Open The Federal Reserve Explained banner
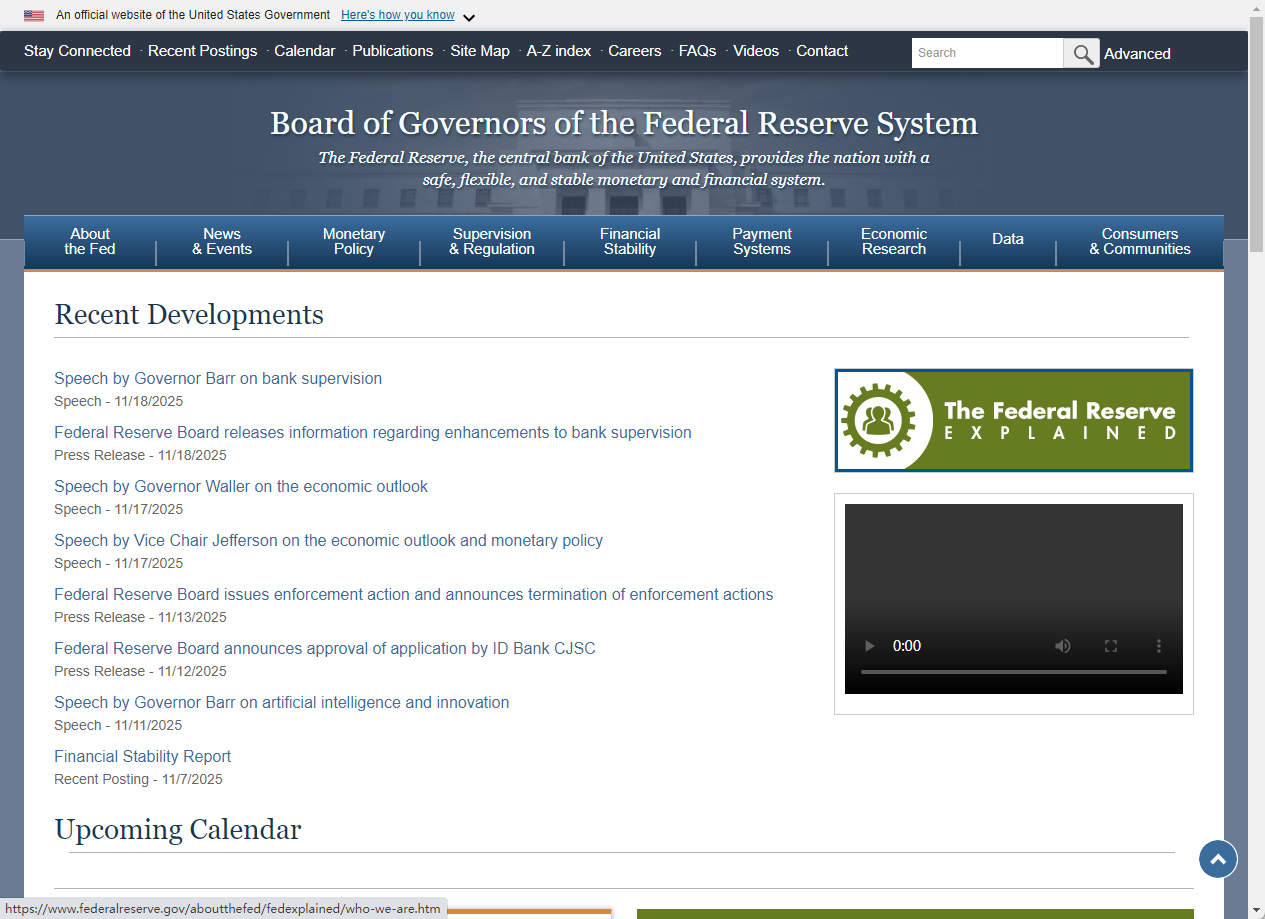Viewport: 1265px width, 919px height. pyautogui.click(x=1013, y=420)
